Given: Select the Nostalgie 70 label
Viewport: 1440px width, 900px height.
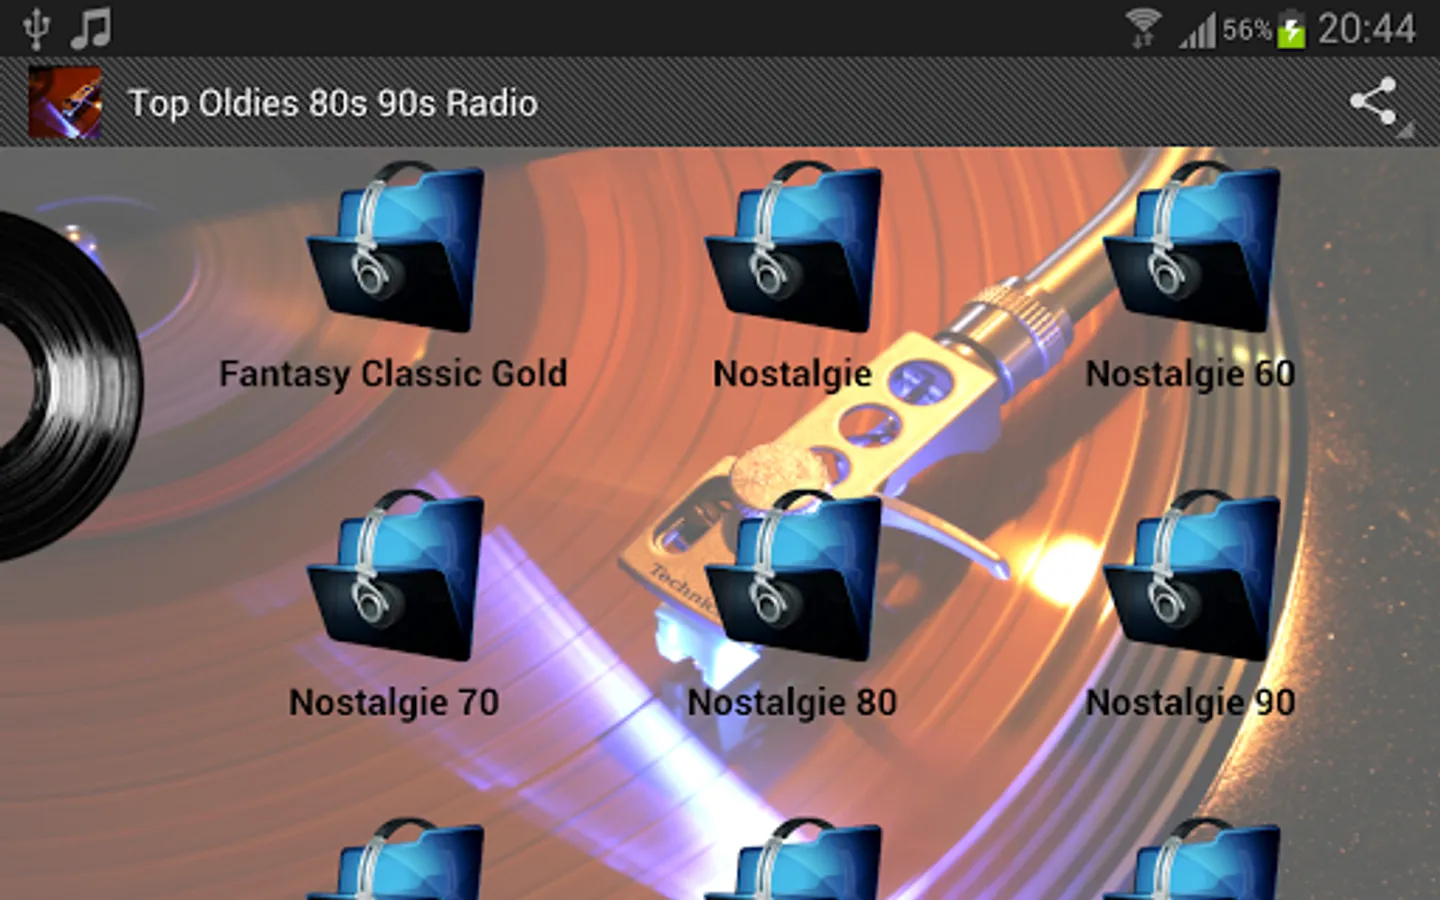Looking at the screenshot, I should (x=394, y=702).
